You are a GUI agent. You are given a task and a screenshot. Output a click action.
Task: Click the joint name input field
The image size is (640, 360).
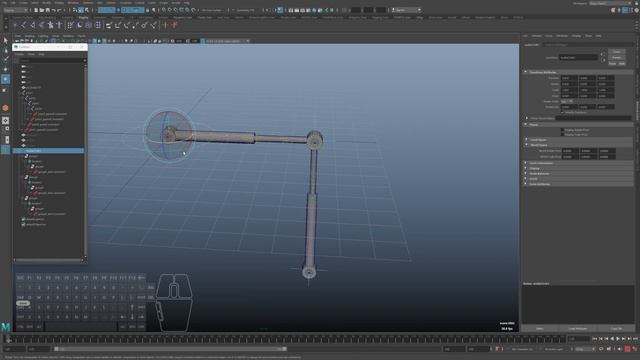[578, 58]
